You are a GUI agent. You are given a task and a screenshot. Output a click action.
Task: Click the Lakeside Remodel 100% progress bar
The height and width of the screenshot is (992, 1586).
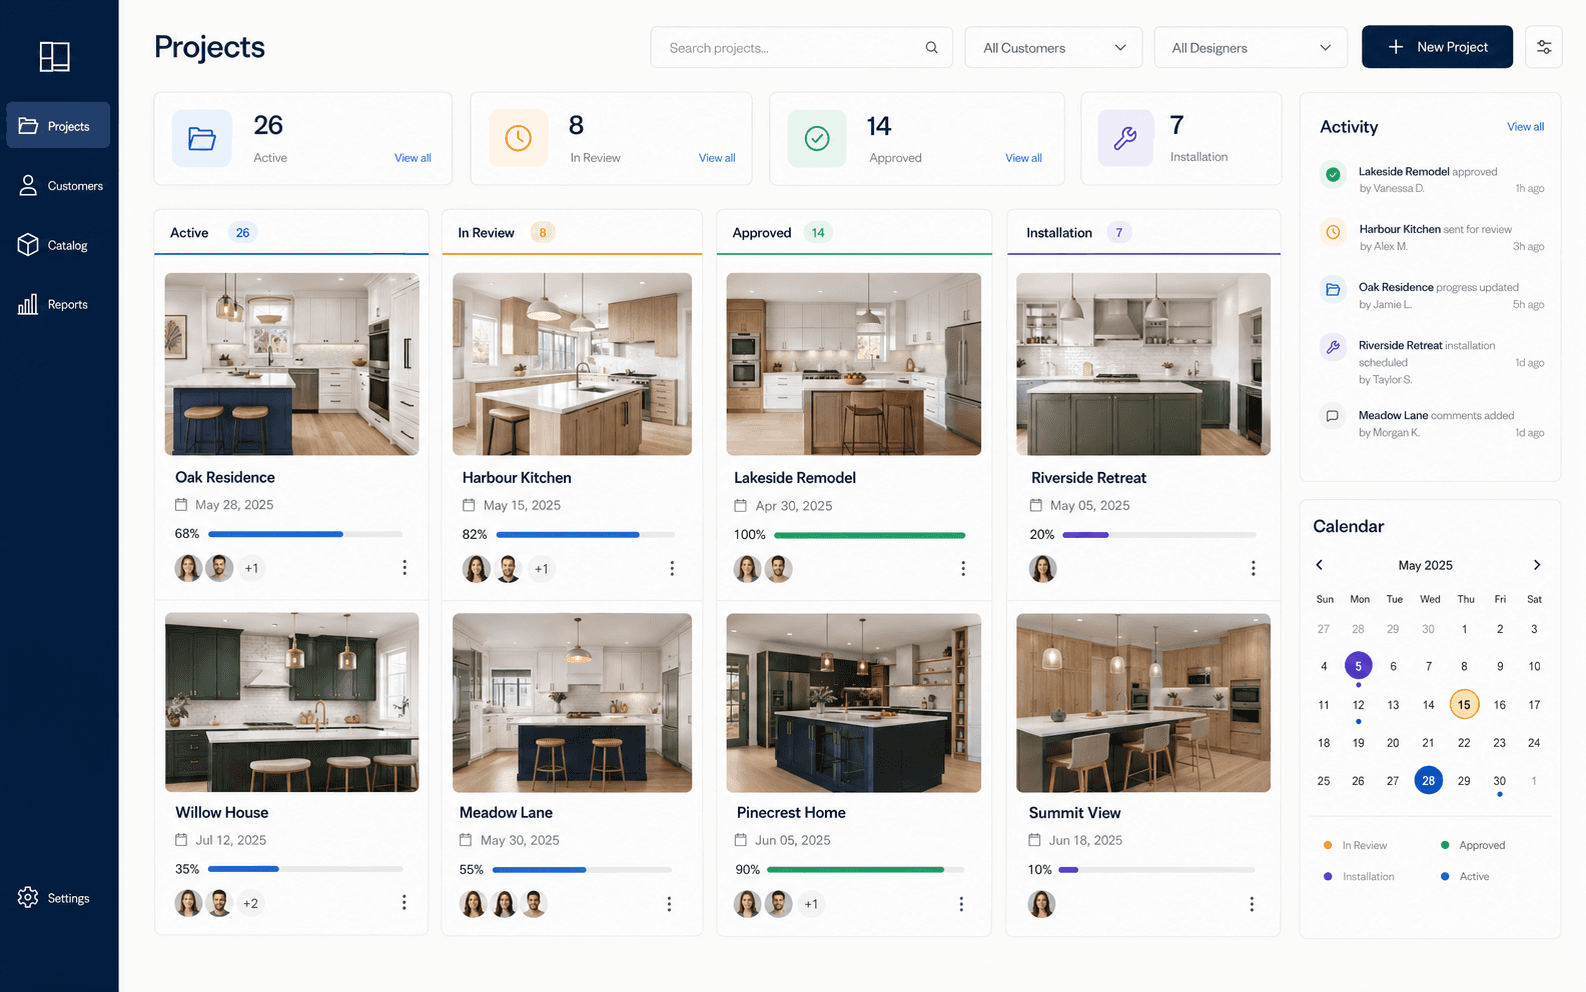click(x=869, y=535)
